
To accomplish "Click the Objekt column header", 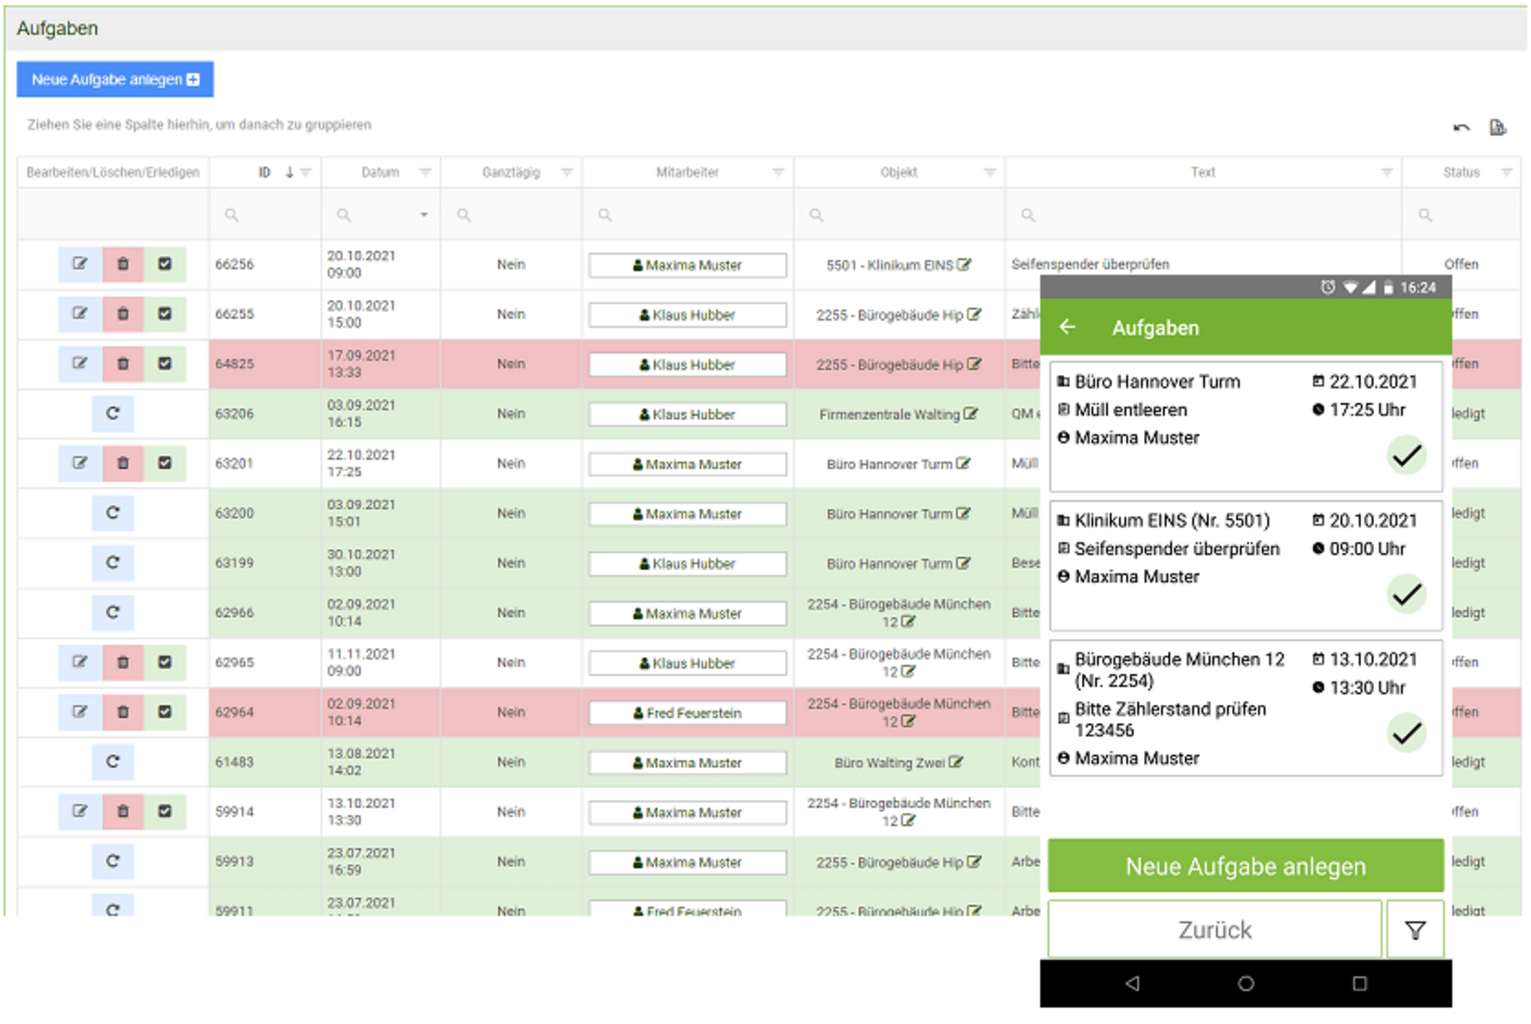I will click(x=898, y=173).
